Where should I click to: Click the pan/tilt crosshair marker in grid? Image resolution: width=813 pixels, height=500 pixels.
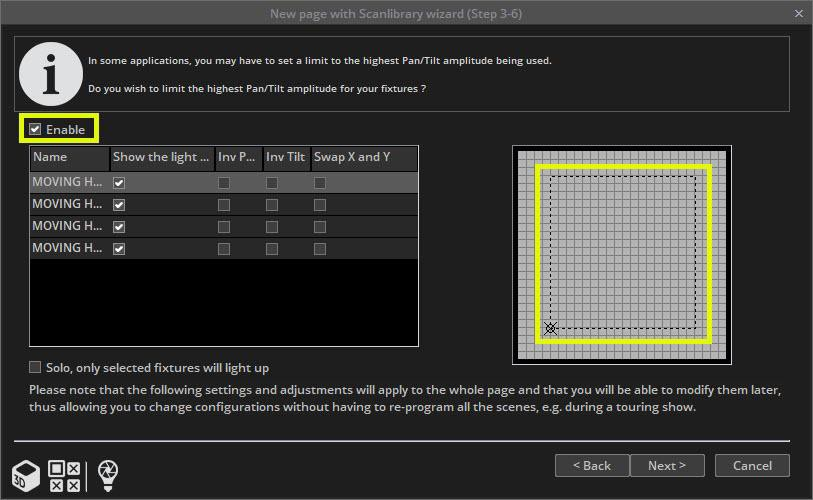(x=549, y=327)
